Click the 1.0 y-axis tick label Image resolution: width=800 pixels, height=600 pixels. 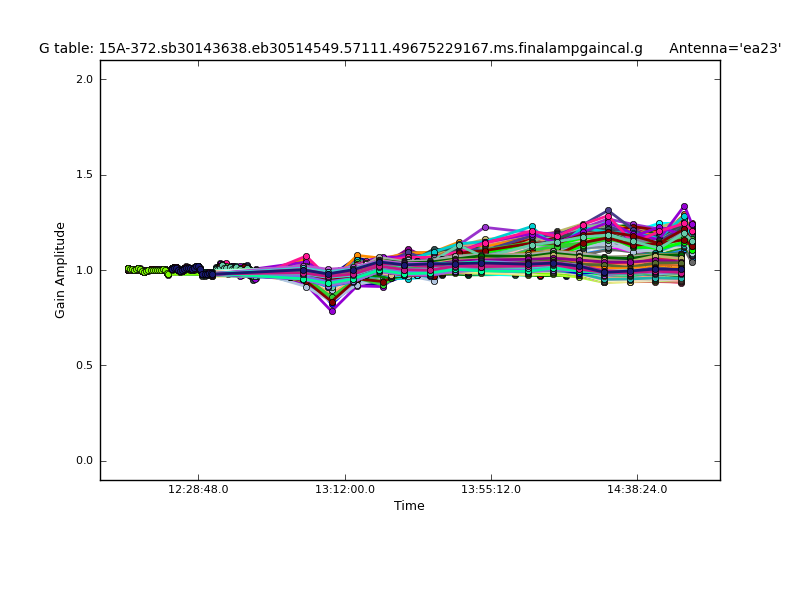pos(83,270)
